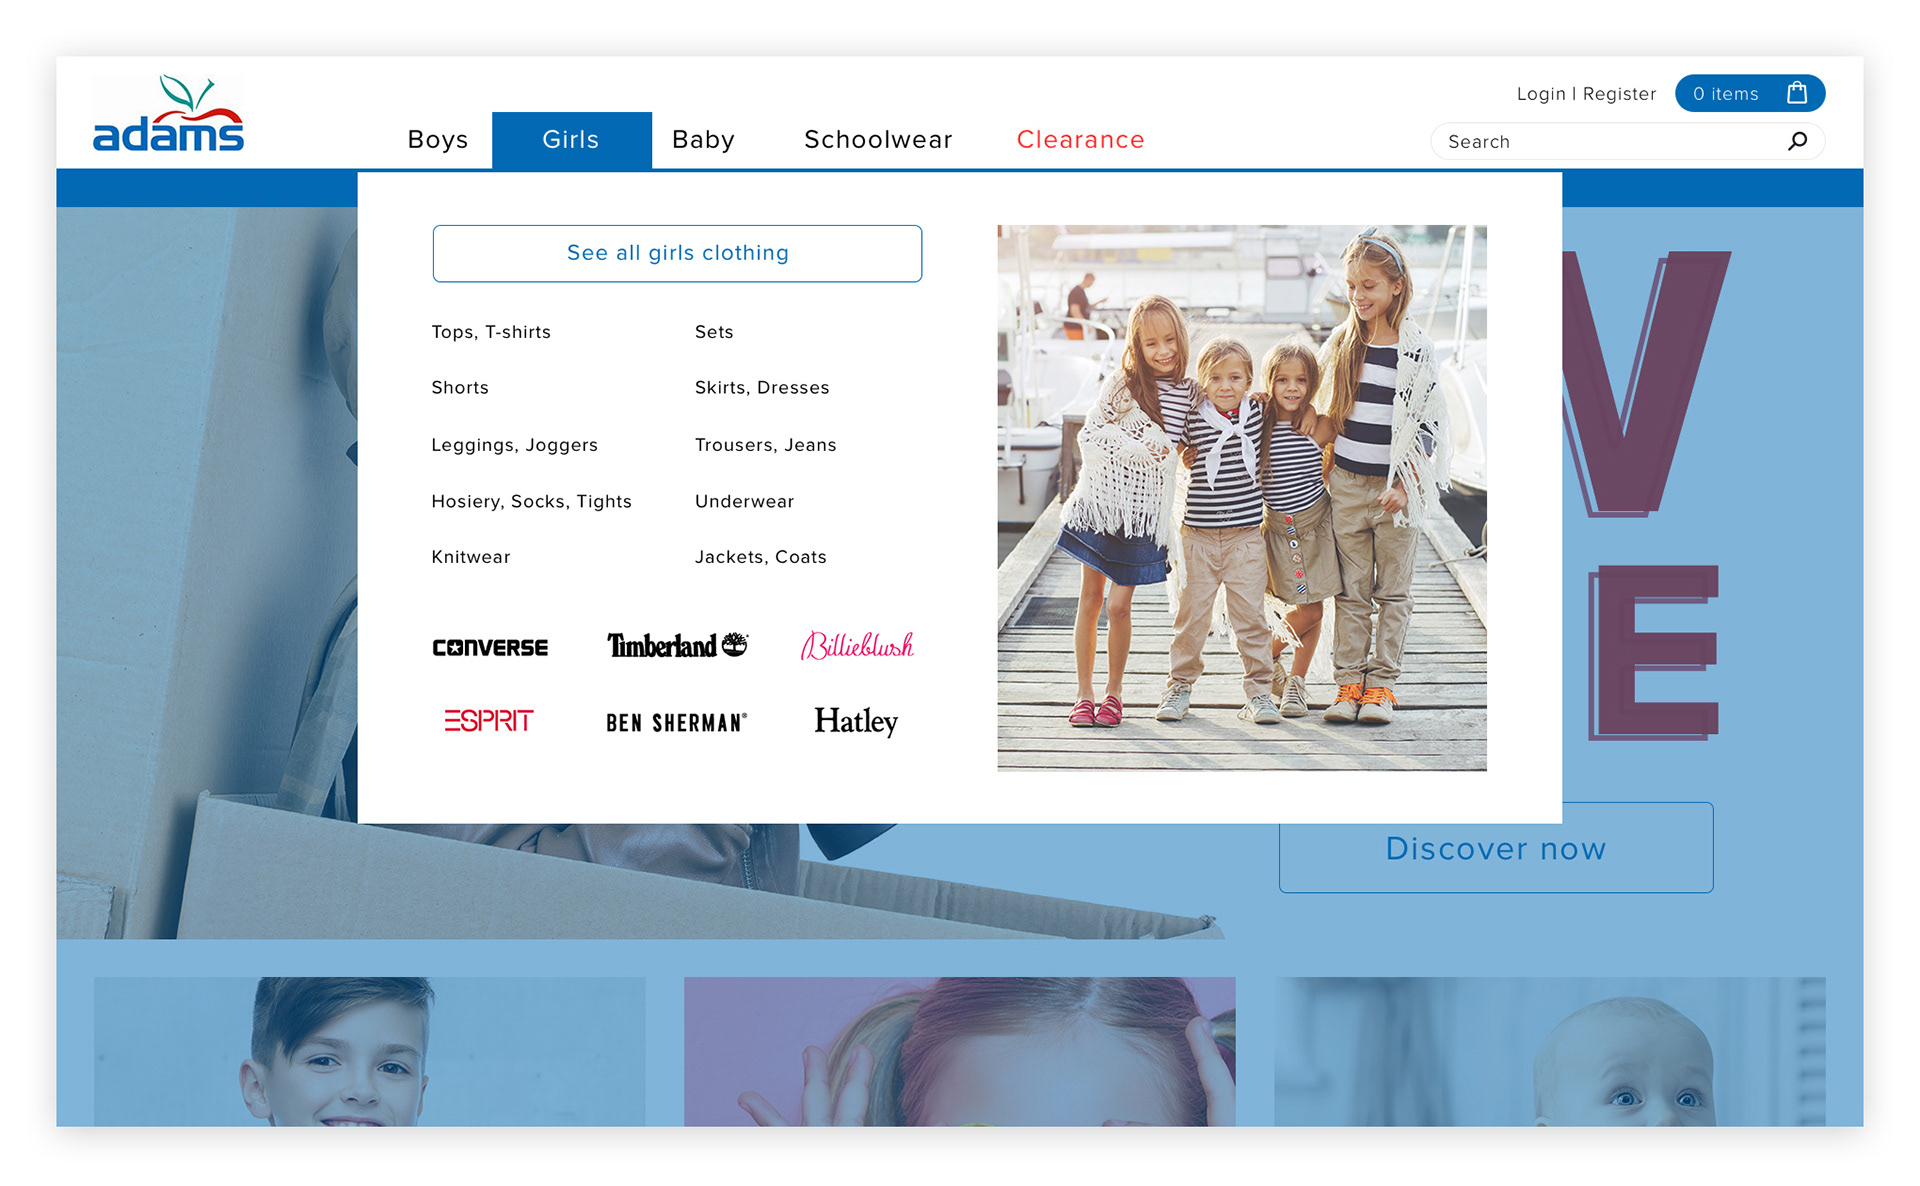Go to Leggings, Joggers category
The height and width of the screenshot is (1186, 1920).
tap(514, 445)
